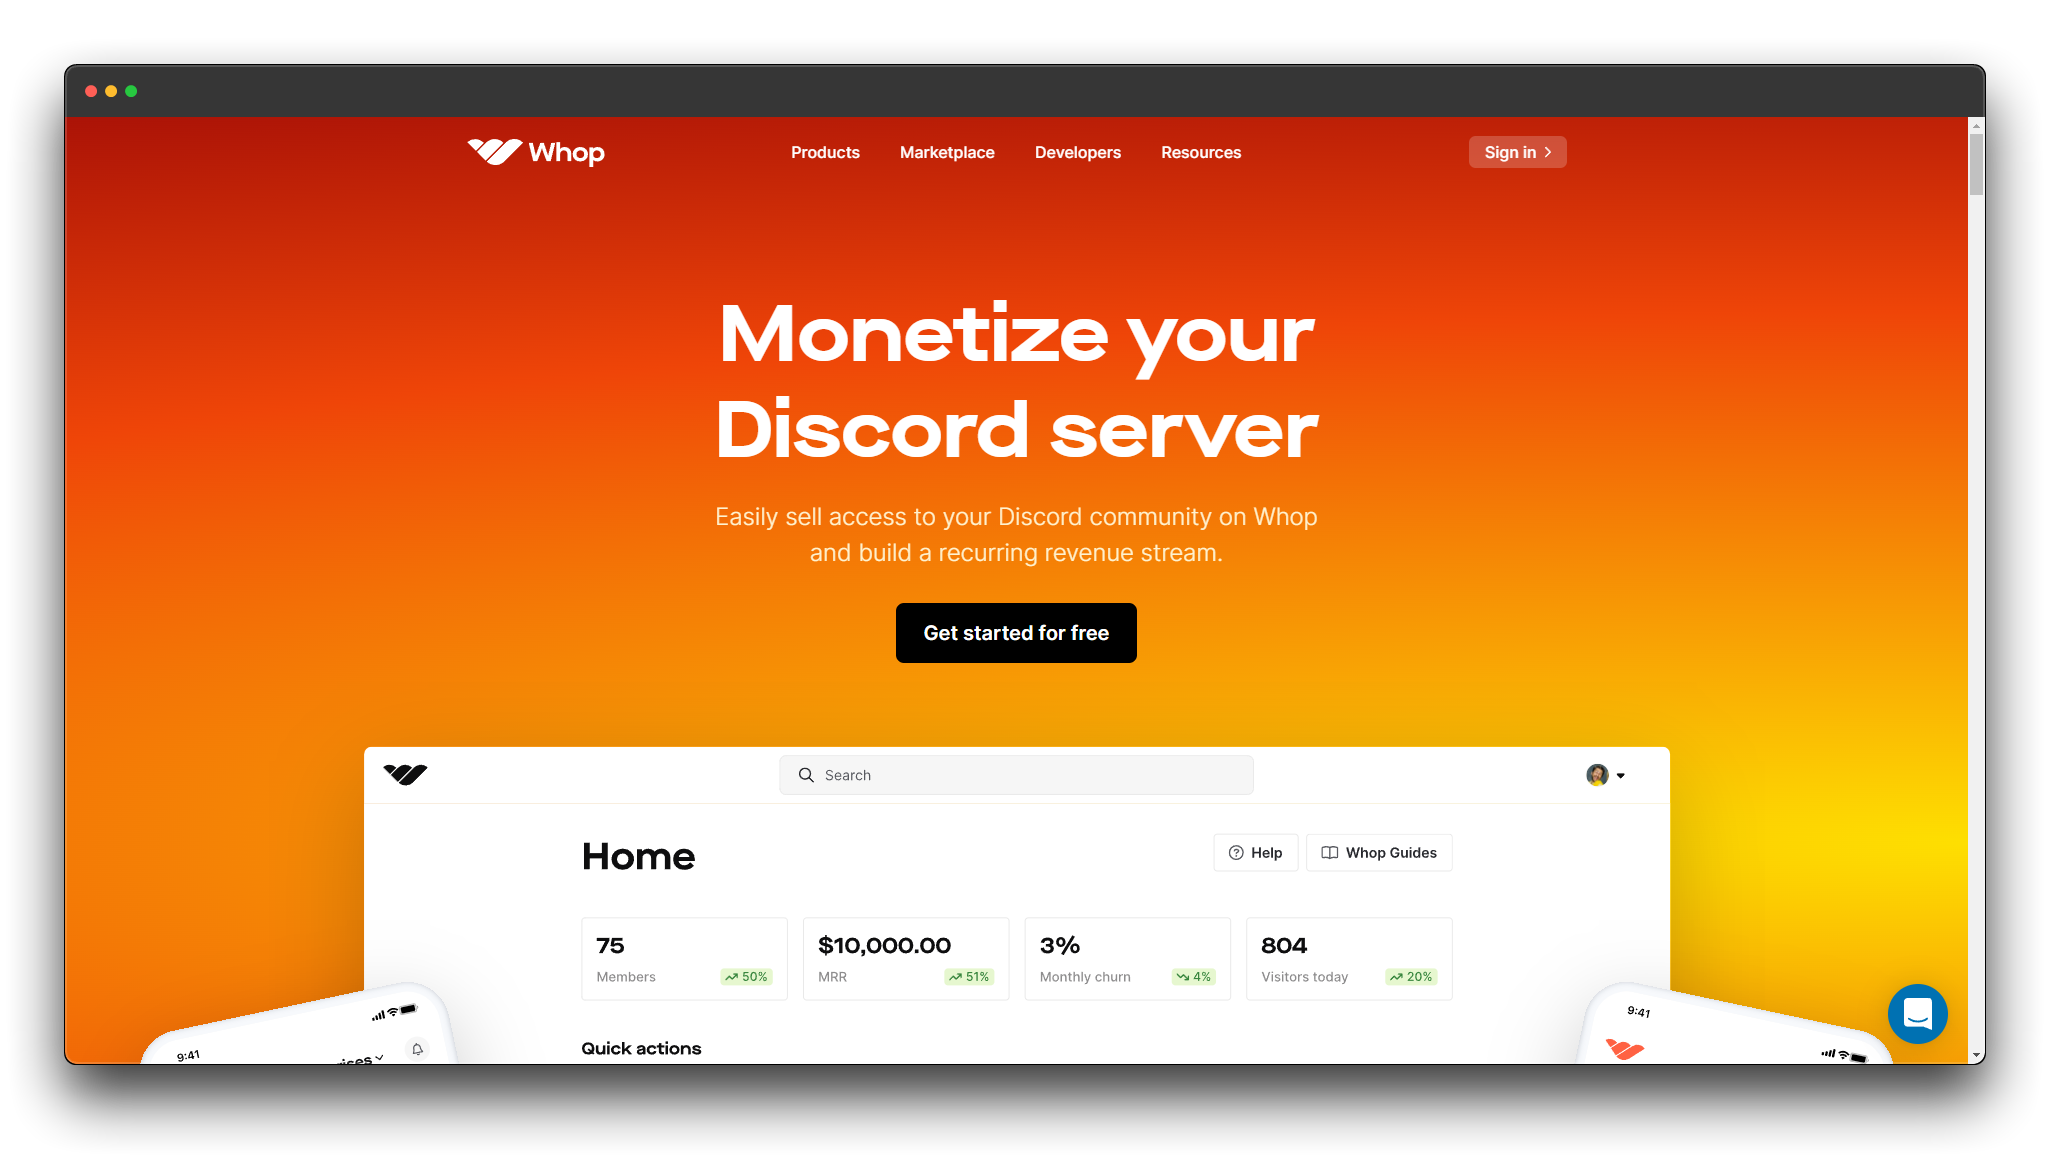The image size is (2050, 1161).
Task: Click the user avatar icon top right
Action: tap(1598, 773)
